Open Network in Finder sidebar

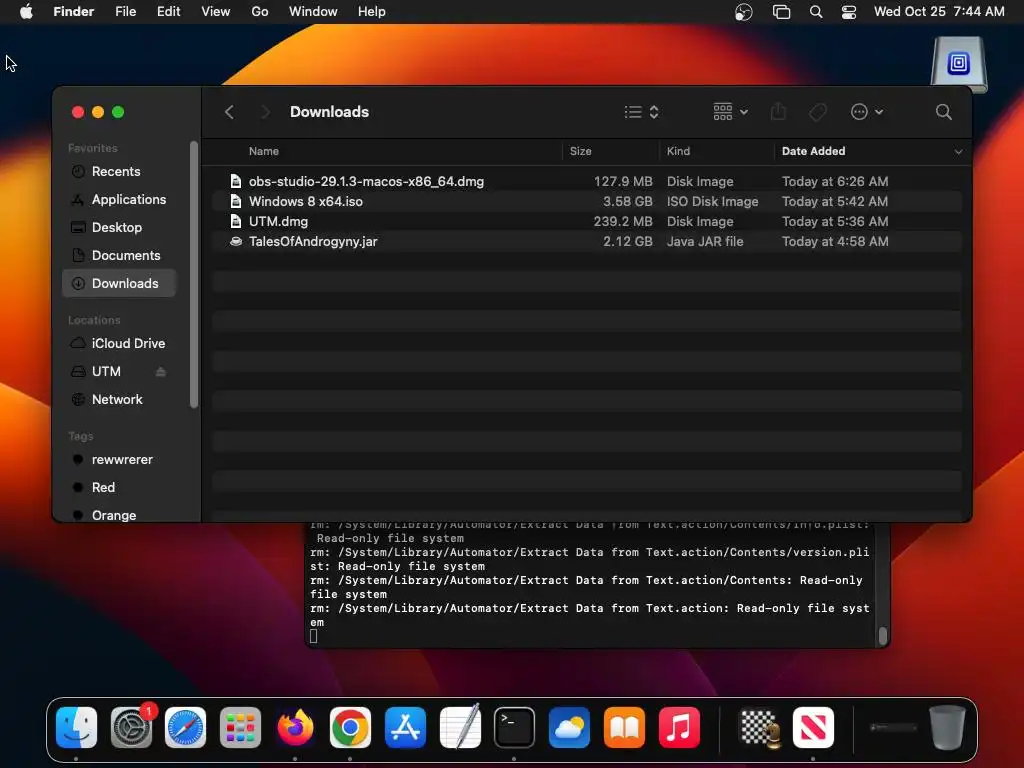(x=119, y=399)
